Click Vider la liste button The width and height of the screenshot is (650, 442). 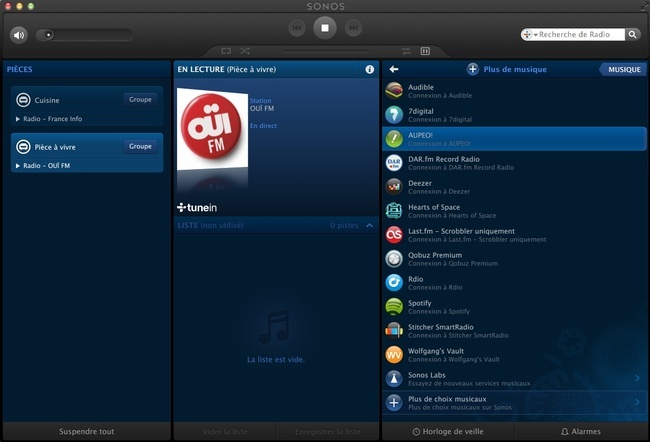(x=225, y=431)
